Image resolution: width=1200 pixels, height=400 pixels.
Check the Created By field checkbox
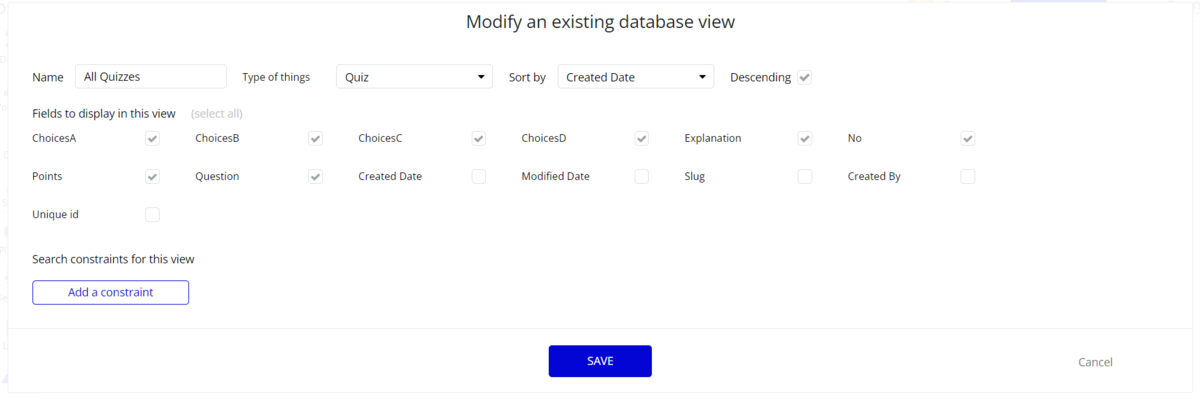968,177
